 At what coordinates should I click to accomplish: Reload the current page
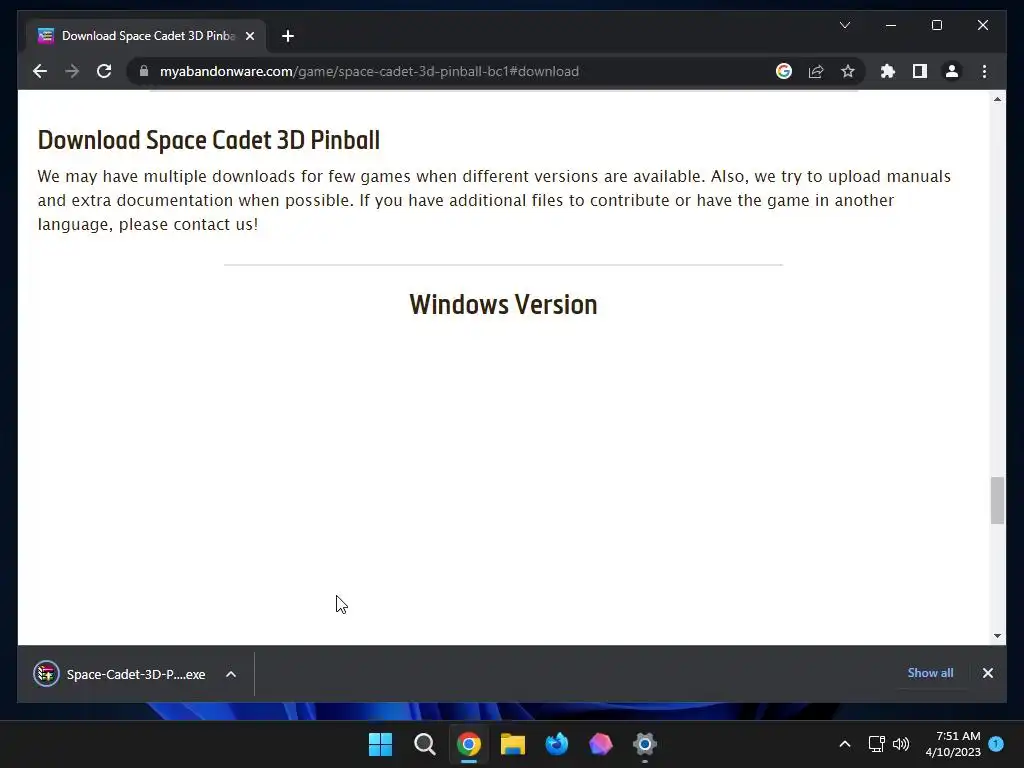click(104, 71)
